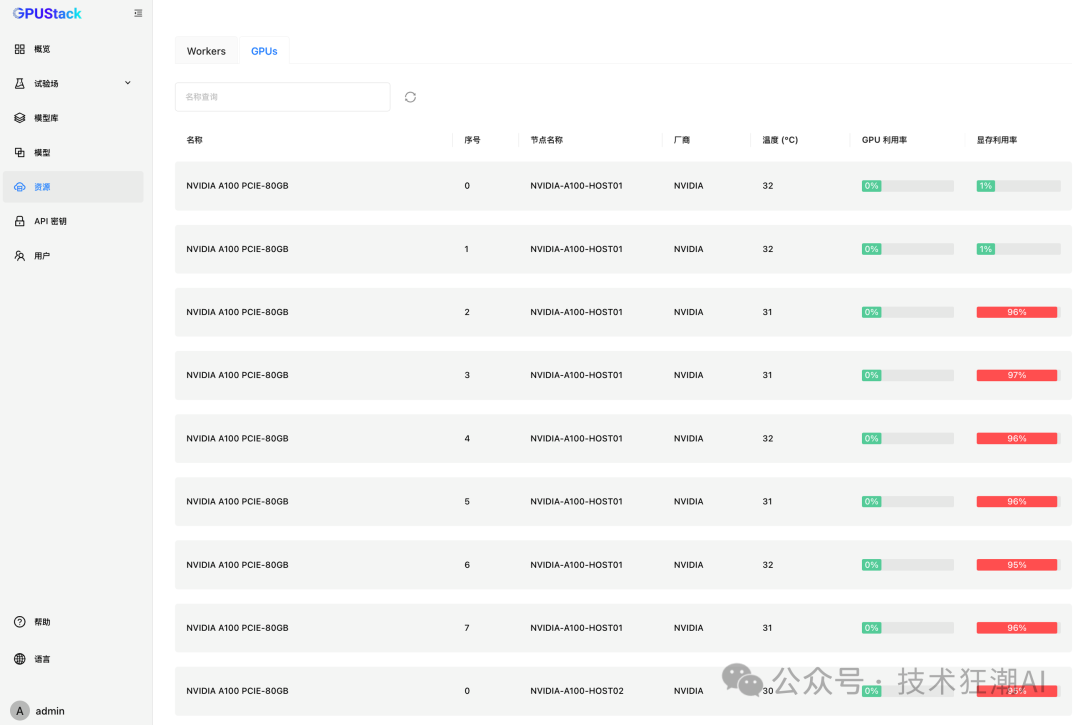Click the GPUStack logo

pyautogui.click(x=47, y=13)
